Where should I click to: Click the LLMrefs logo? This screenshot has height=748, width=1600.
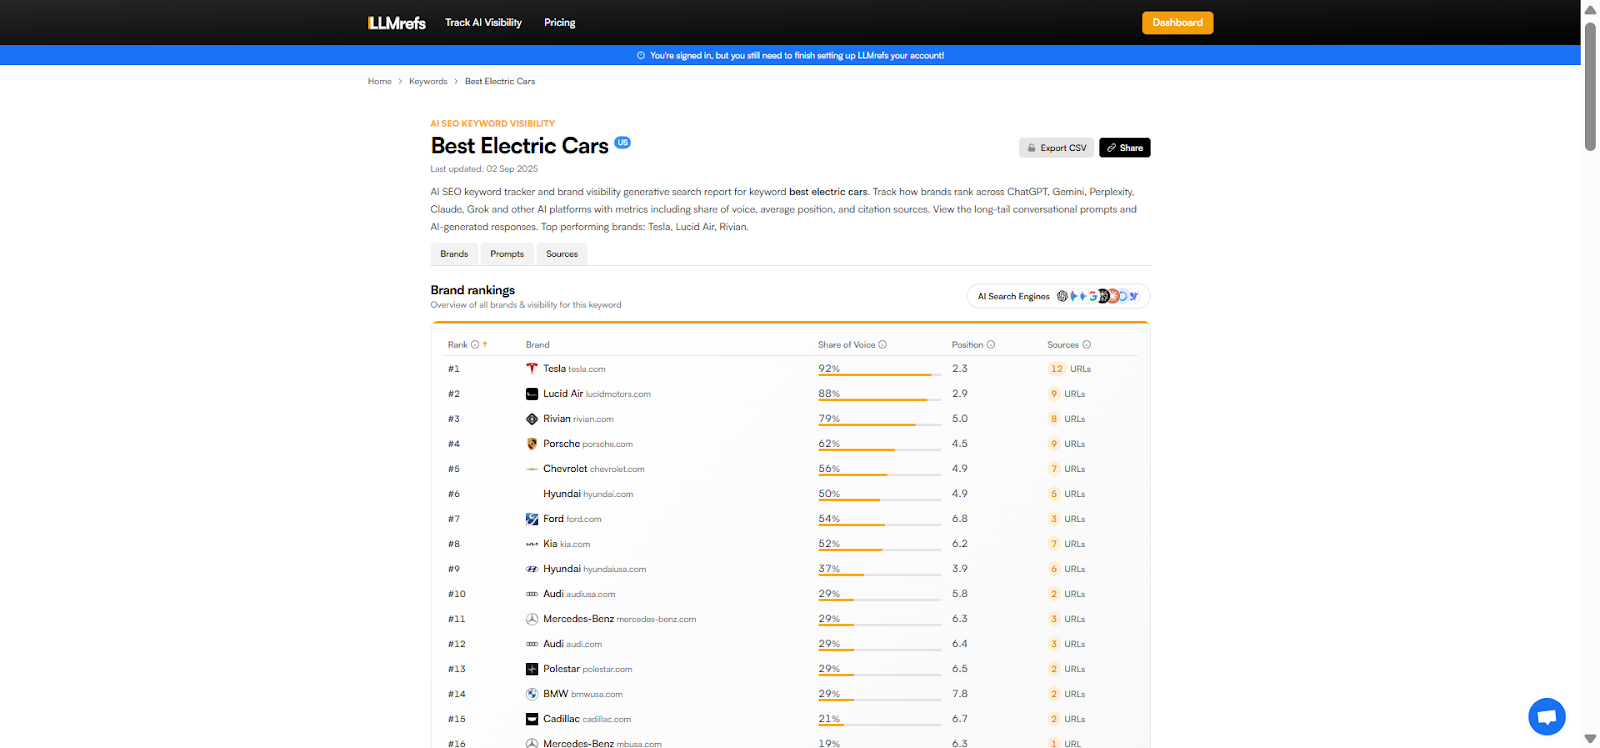pos(397,23)
